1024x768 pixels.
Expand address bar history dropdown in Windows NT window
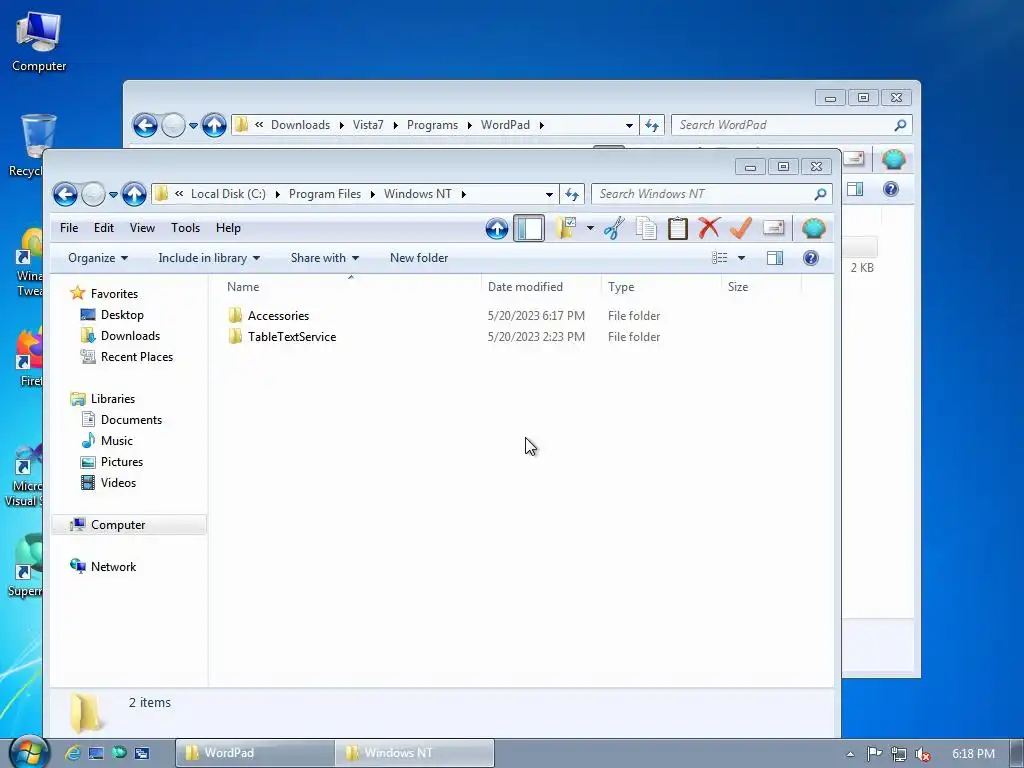click(x=549, y=194)
